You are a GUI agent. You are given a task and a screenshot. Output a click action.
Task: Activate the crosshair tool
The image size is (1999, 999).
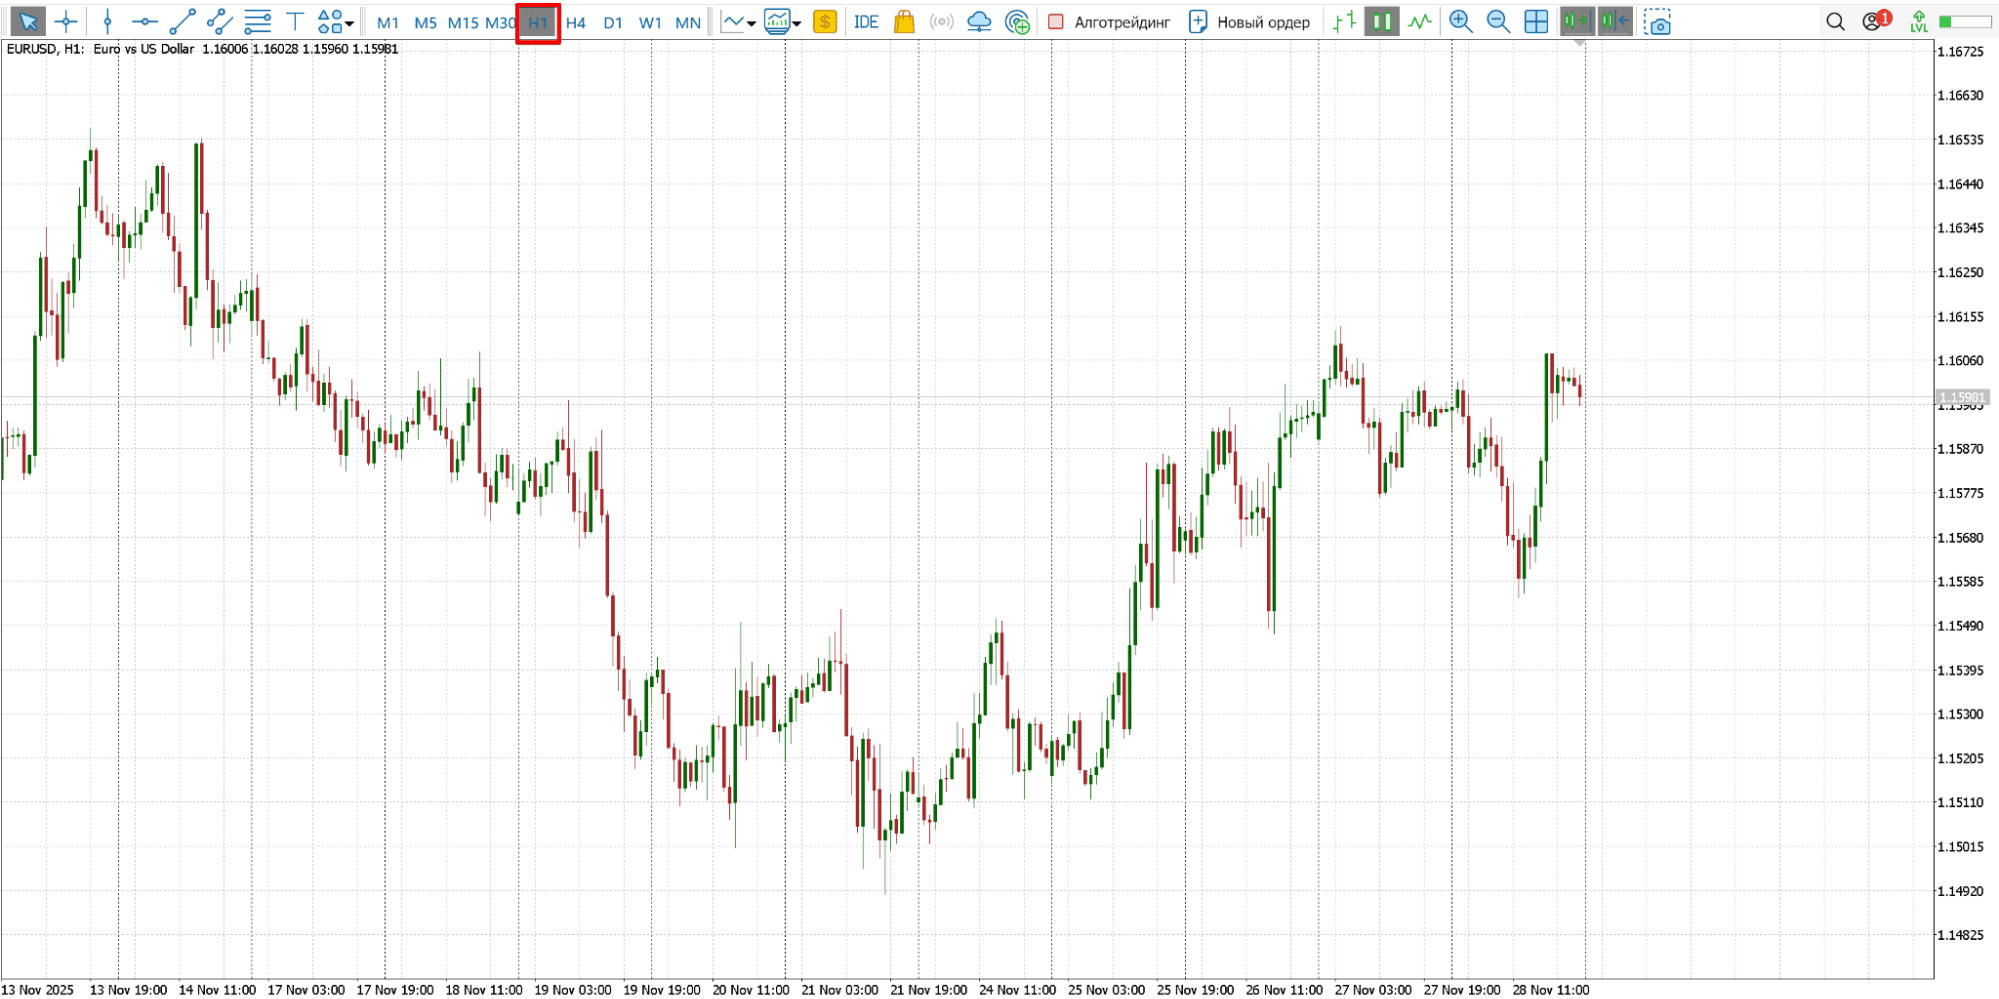pos(66,21)
